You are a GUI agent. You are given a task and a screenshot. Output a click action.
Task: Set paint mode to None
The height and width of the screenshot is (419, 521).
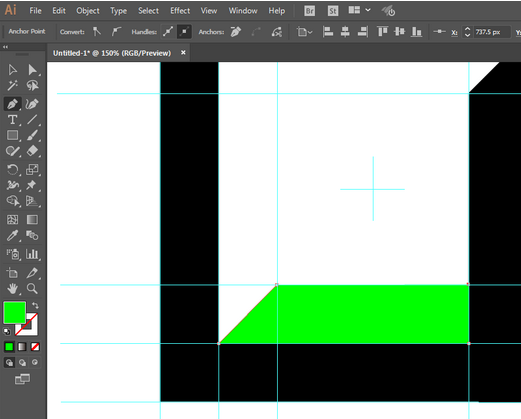click(x=35, y=347)
